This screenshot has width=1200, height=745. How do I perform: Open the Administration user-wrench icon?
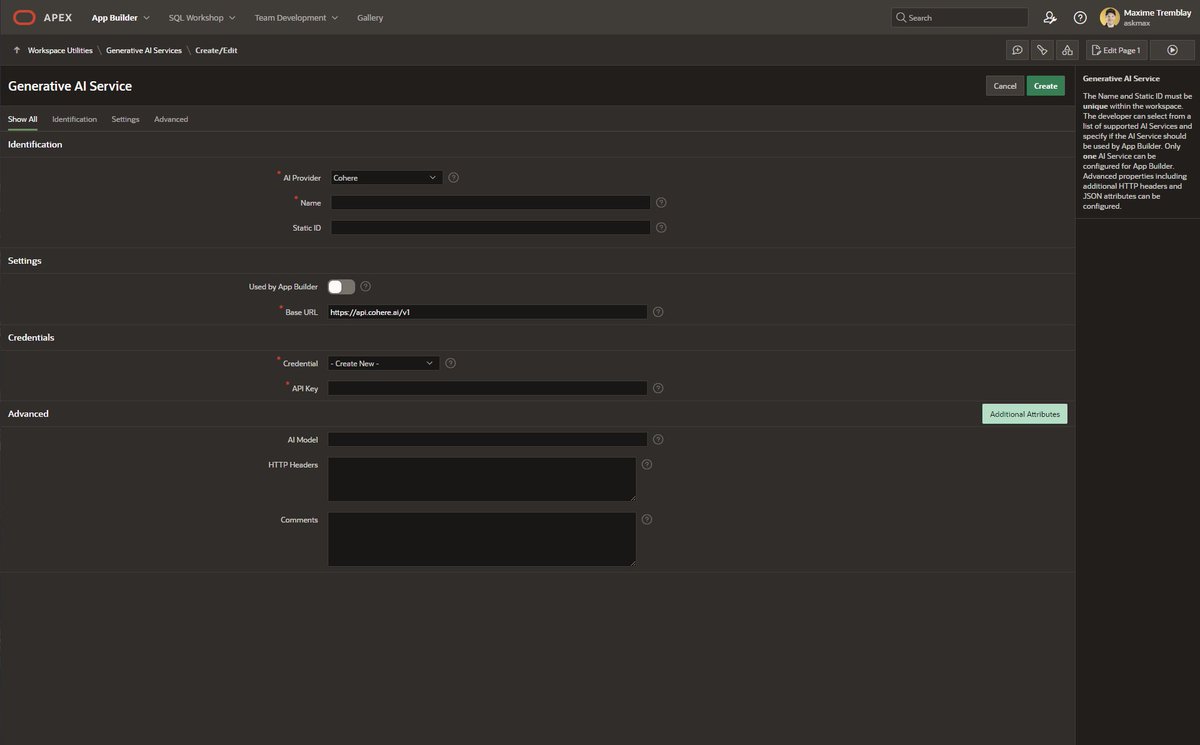[1050, 17]
